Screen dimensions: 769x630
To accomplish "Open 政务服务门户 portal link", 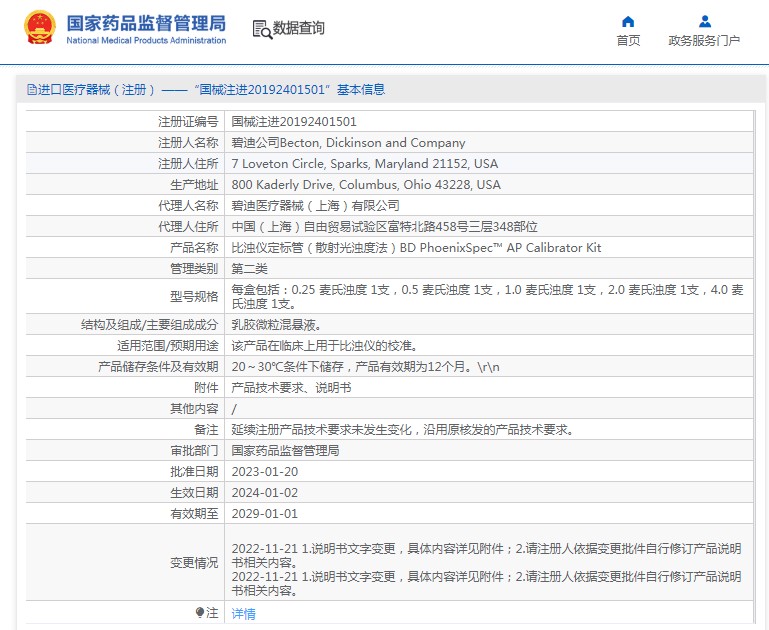I will tap(704, 41).
